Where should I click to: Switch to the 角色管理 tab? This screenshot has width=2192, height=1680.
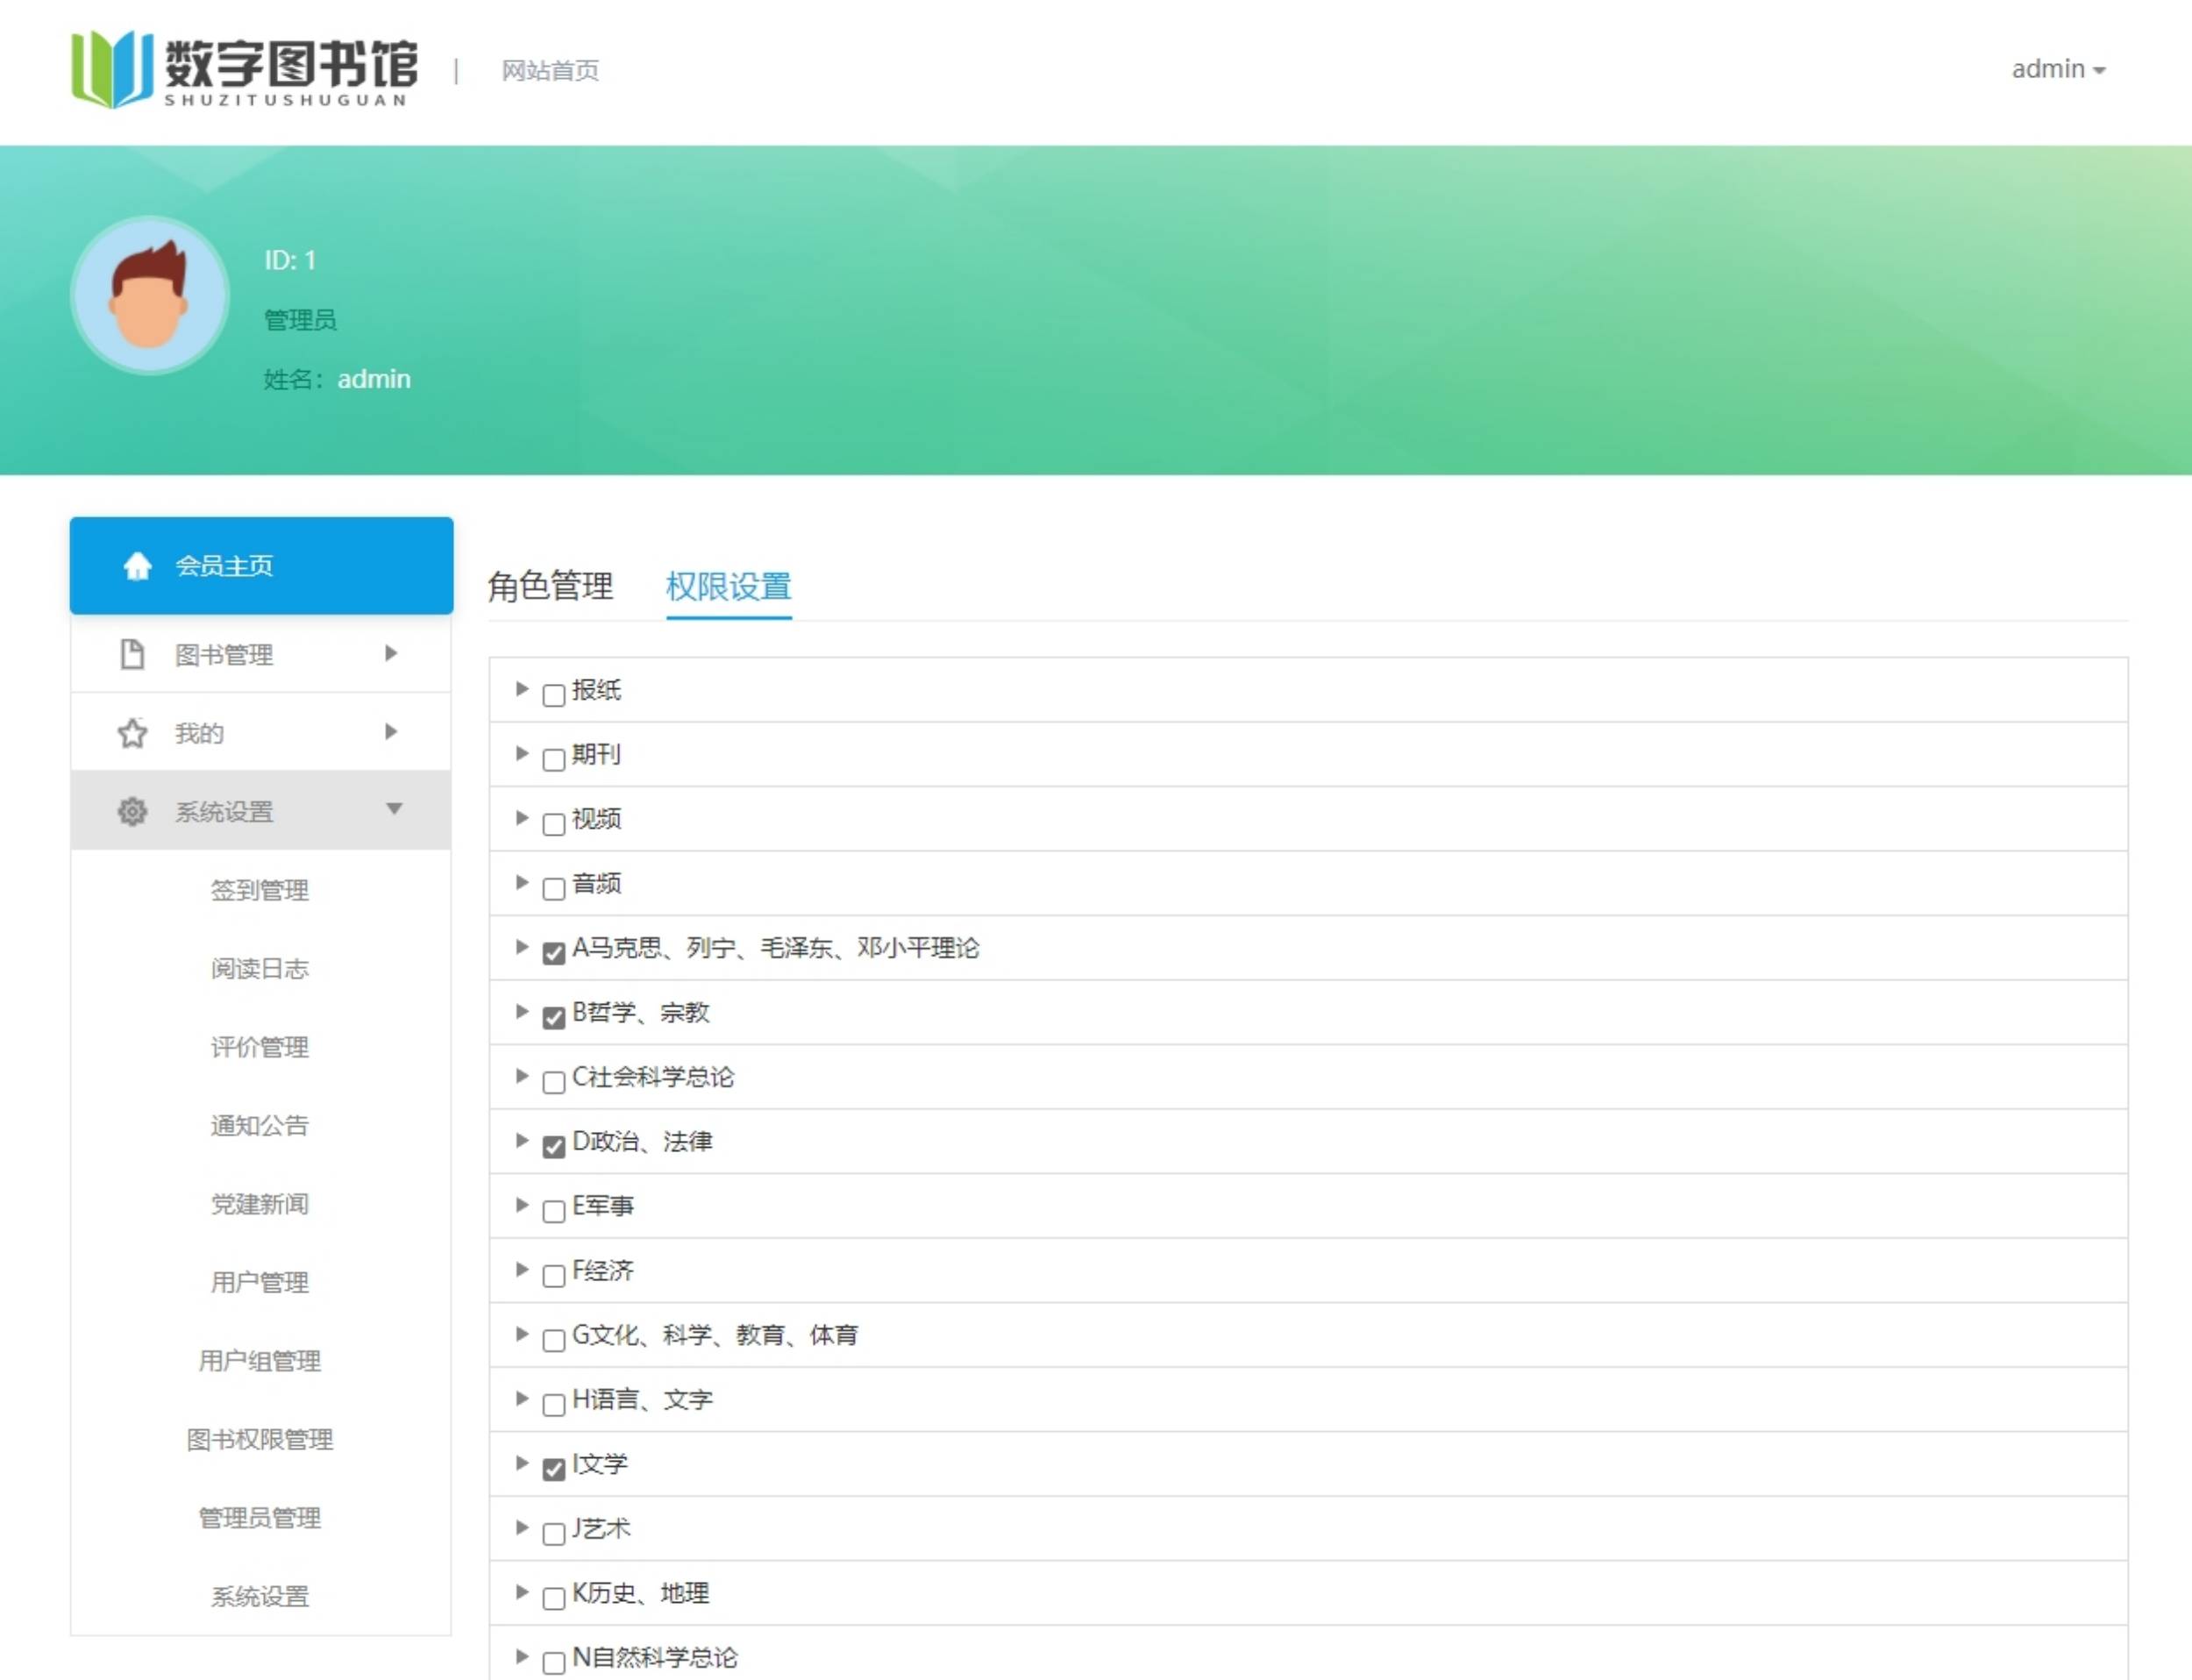[x=550, y=586]
